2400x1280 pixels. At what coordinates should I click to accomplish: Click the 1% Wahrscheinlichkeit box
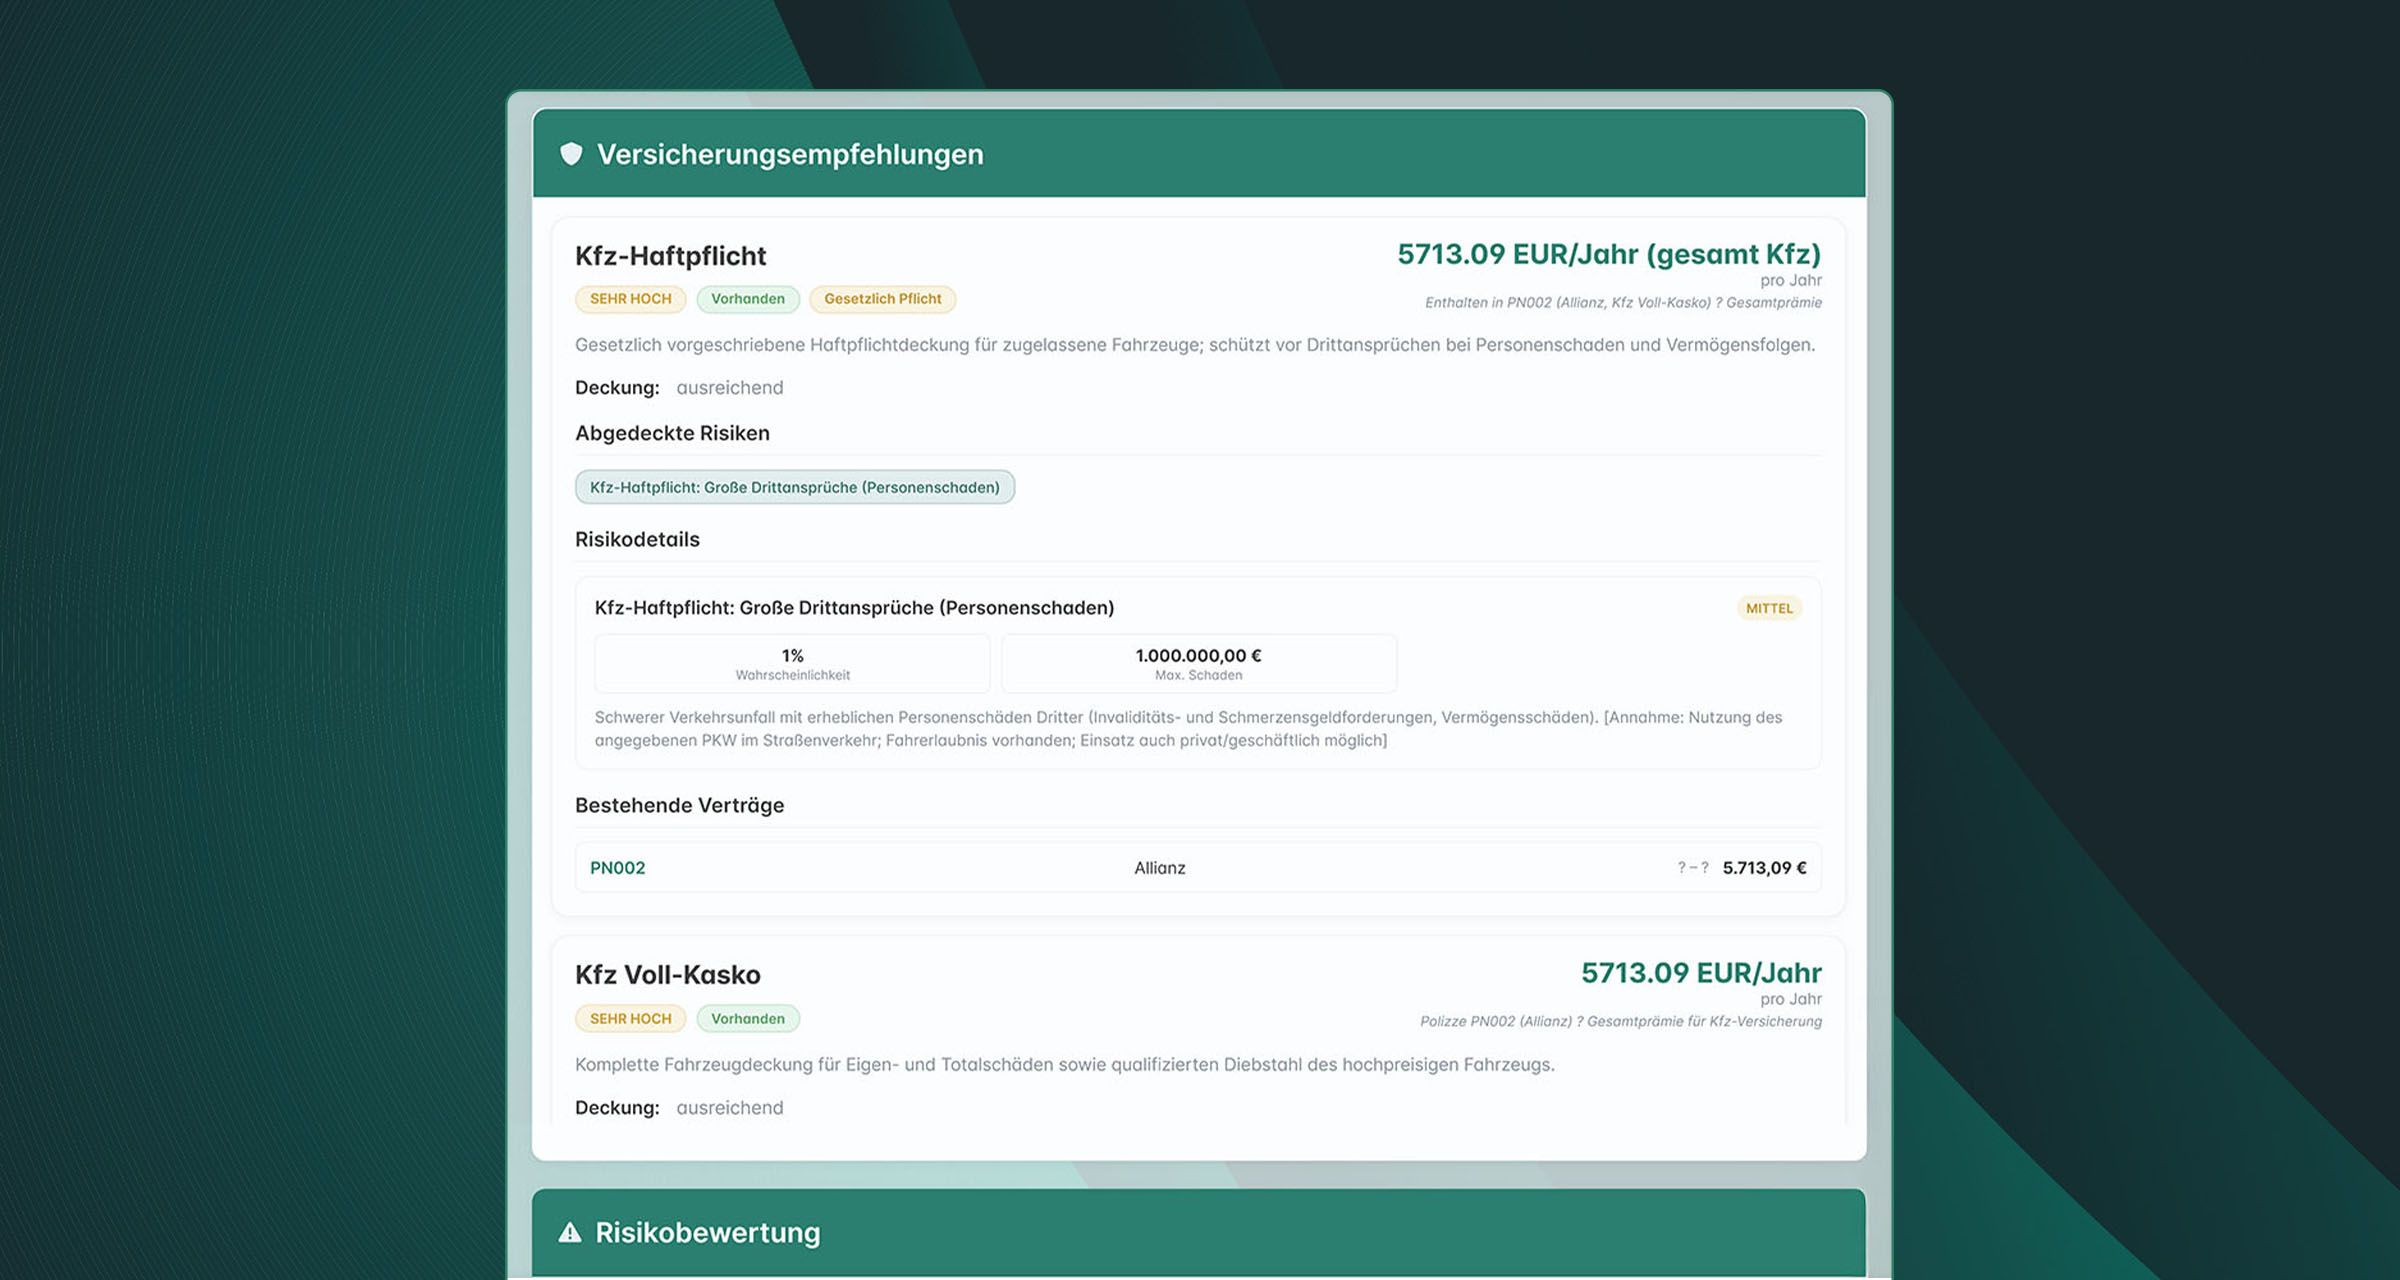(x=792, y=663)
